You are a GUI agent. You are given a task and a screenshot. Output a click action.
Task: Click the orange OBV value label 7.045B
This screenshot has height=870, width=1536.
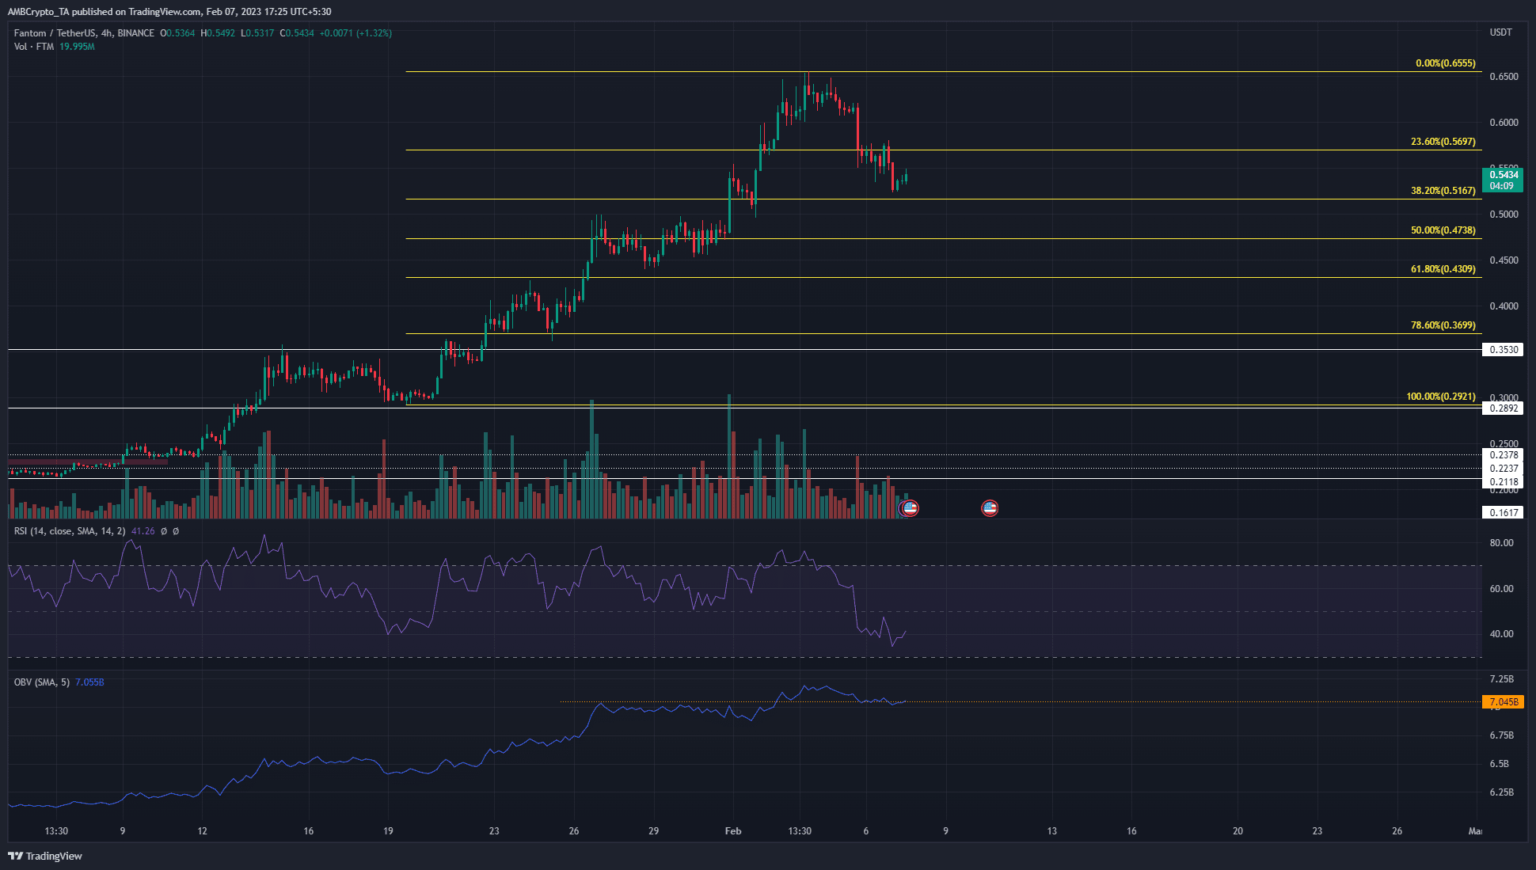point(1502,702)
